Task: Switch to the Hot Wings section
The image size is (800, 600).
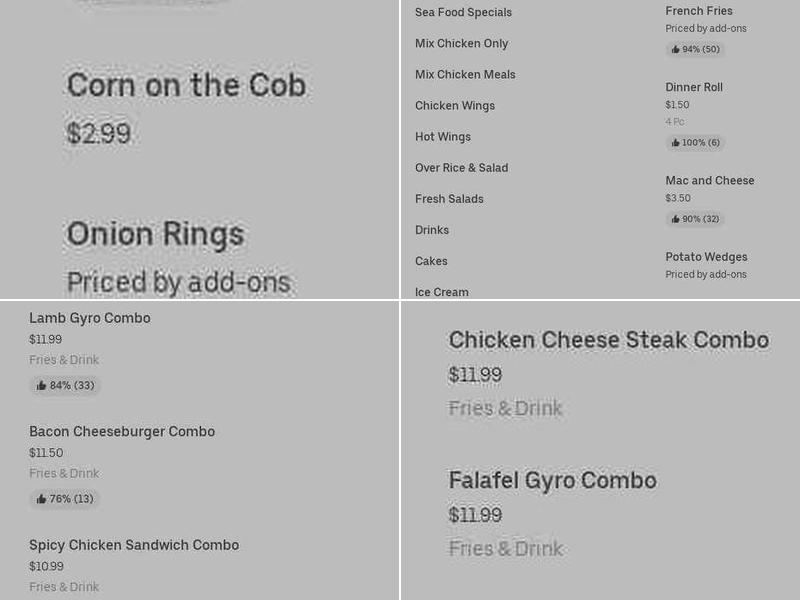Action: point(442,136)
